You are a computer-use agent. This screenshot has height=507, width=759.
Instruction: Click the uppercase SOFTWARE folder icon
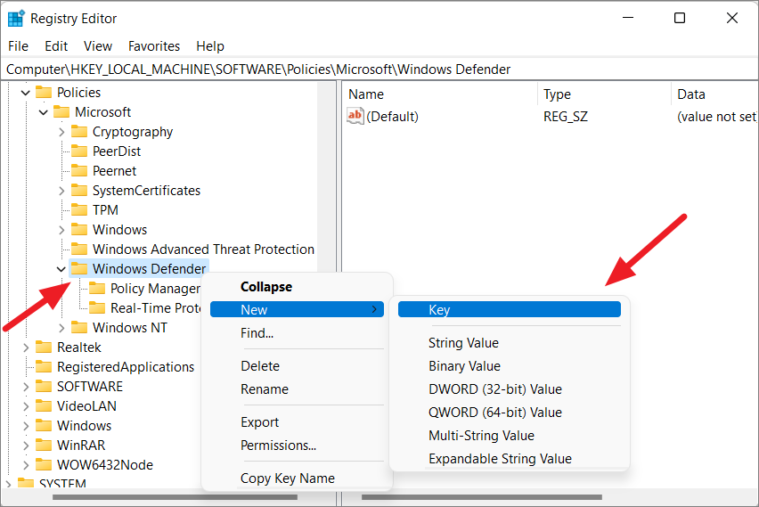[44, 386]
